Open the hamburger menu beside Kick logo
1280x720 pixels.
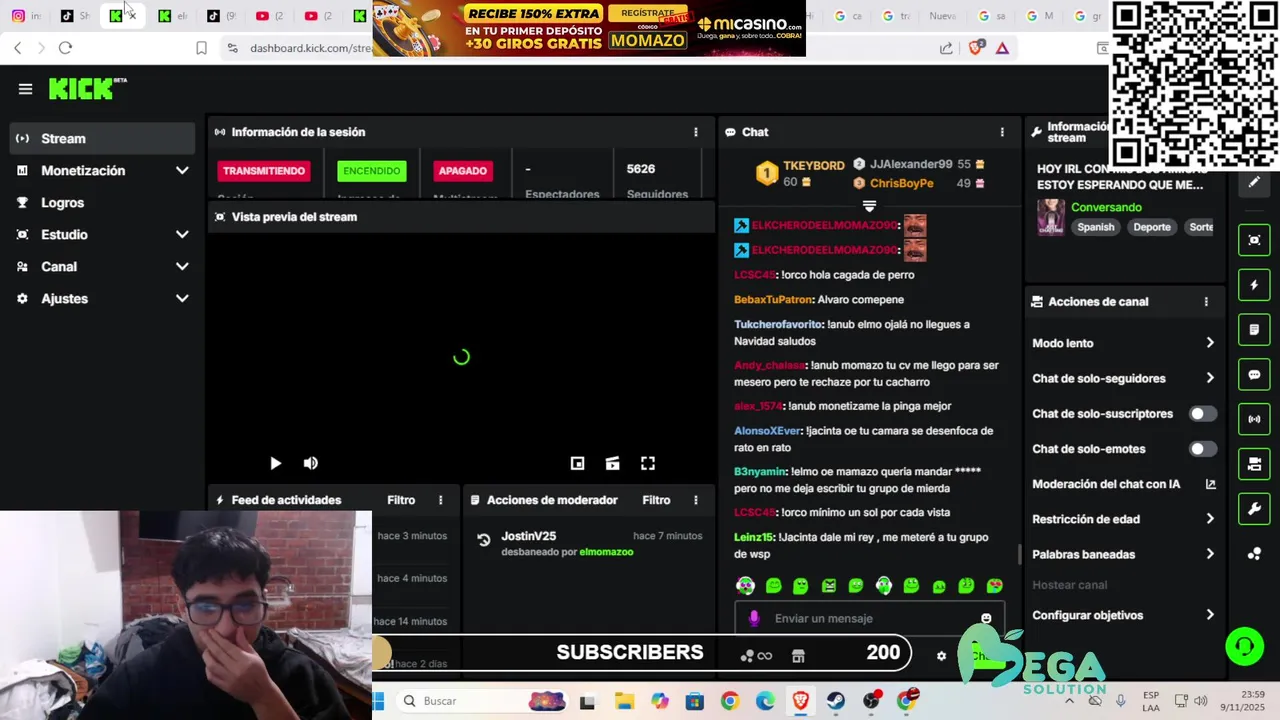click(25, 89)
